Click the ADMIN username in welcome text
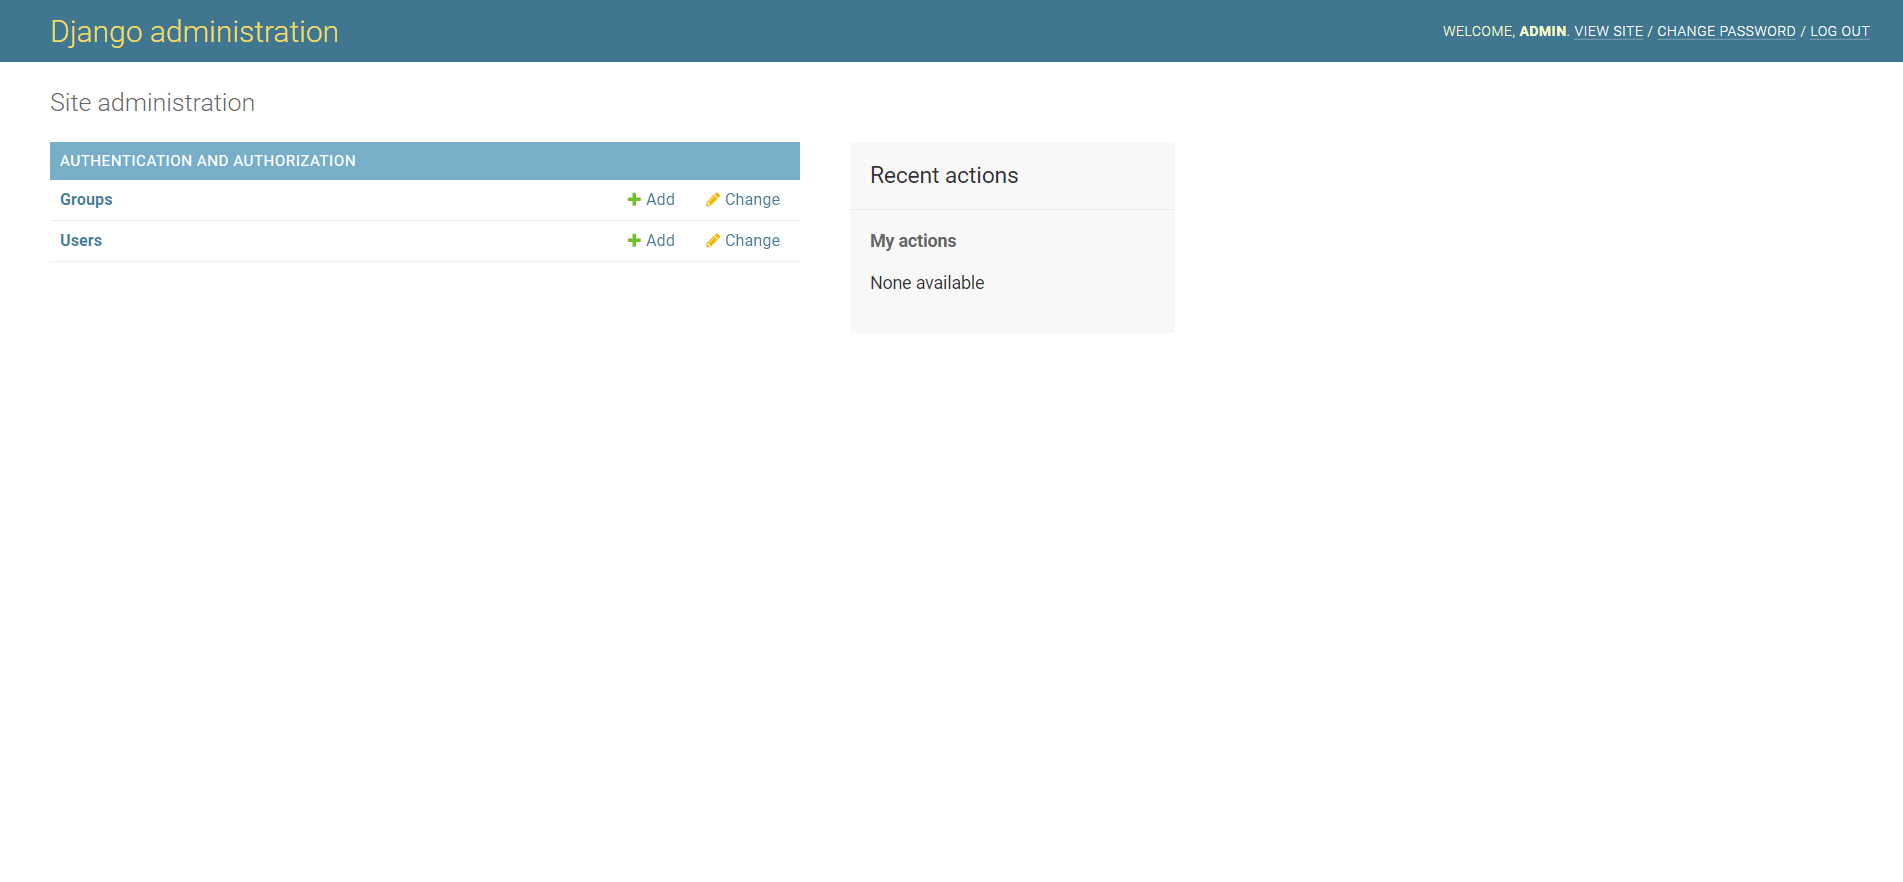 [x=1542, y=32]
